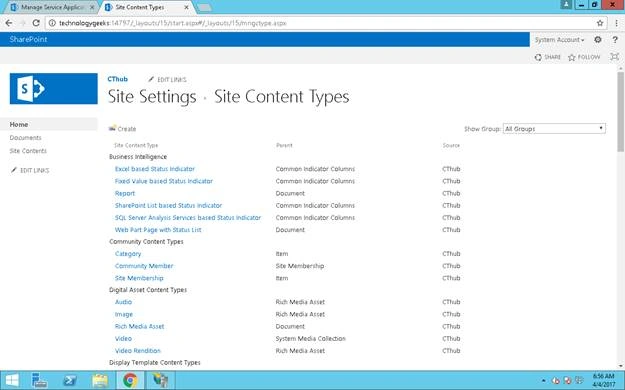Open the Report content type
The width and height of the screenshot is (625, 390).
click(125, 193)
